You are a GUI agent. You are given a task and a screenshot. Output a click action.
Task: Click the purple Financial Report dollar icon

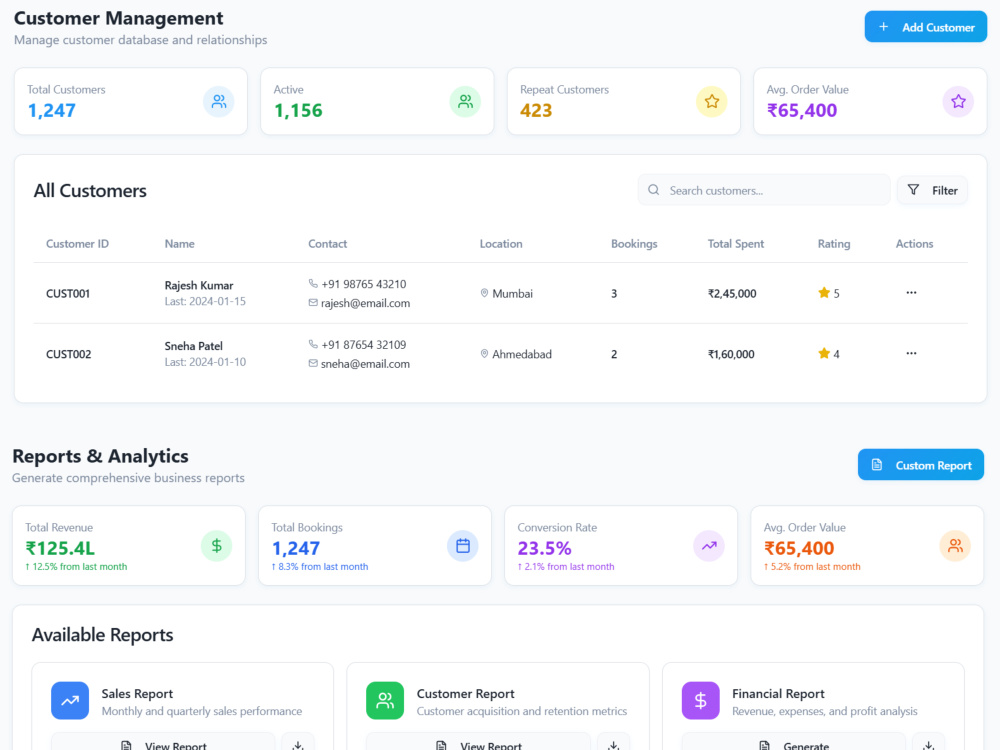(700, 700)
